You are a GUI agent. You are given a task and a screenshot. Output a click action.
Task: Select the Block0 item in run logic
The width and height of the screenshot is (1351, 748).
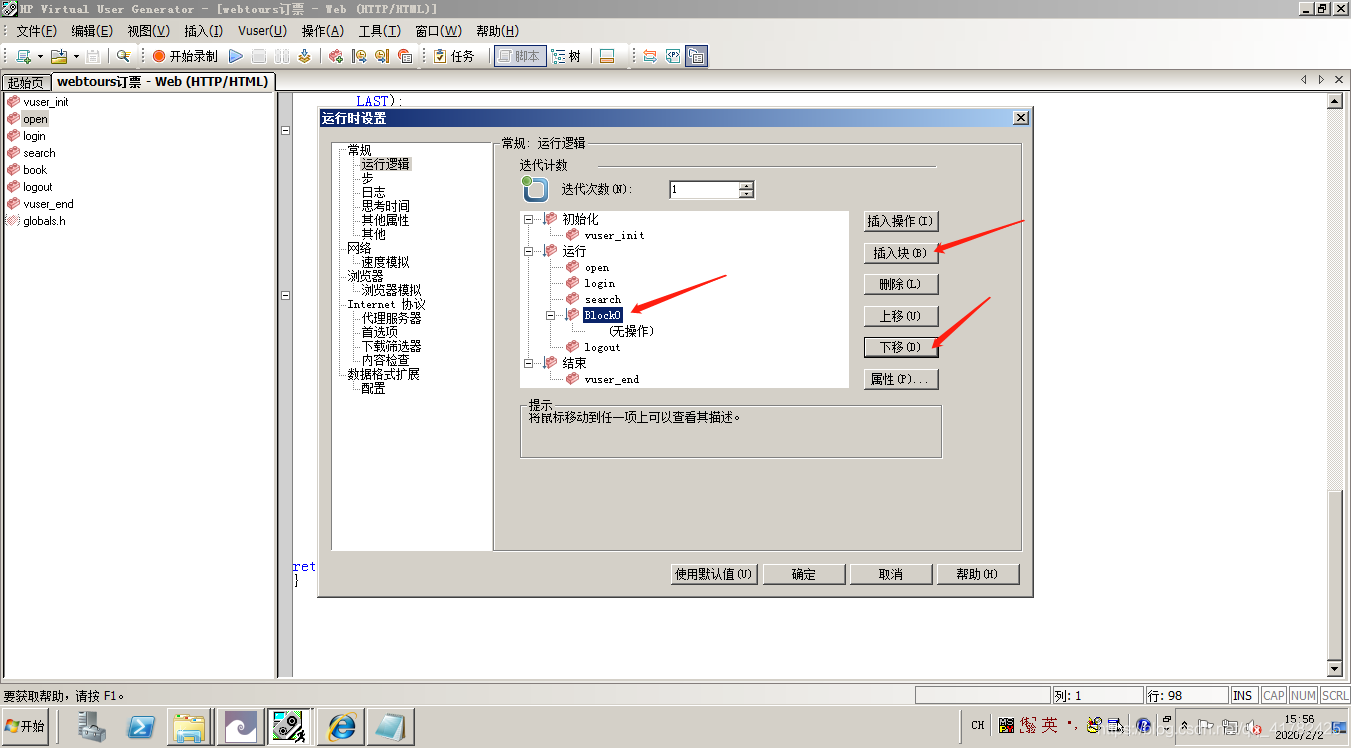coord(603,315)
